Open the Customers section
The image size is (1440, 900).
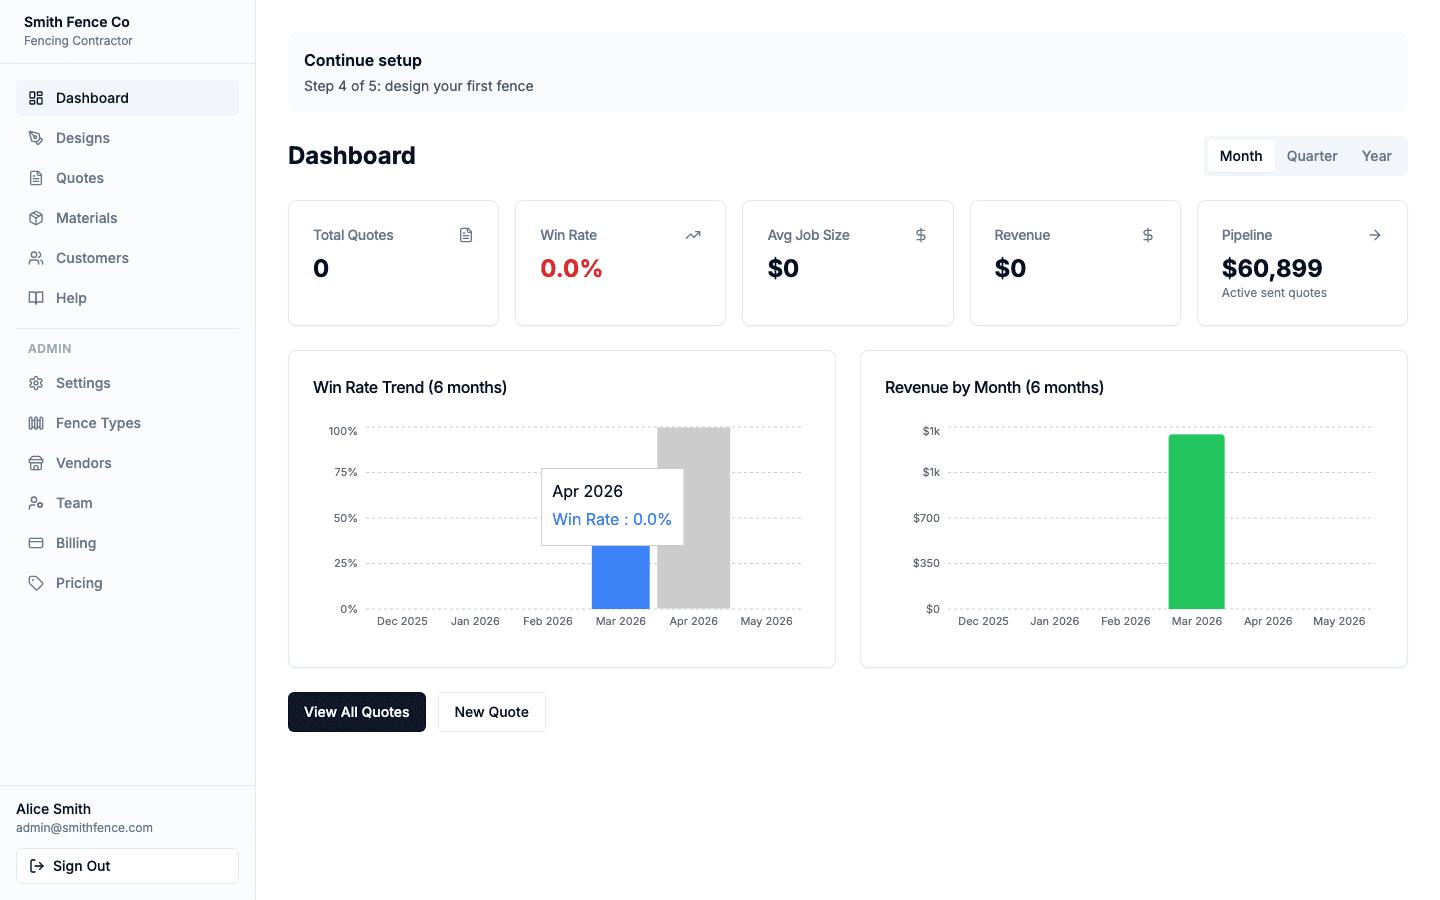[127, 258]
